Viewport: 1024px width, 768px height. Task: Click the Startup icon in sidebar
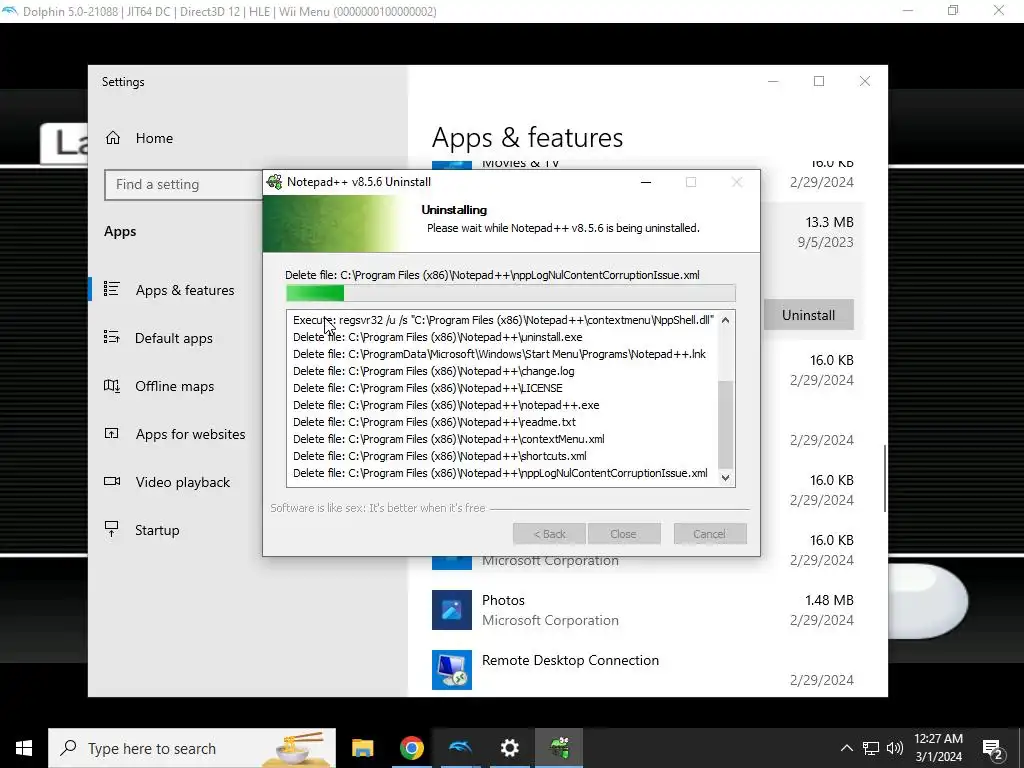click(x=112, y=529)
